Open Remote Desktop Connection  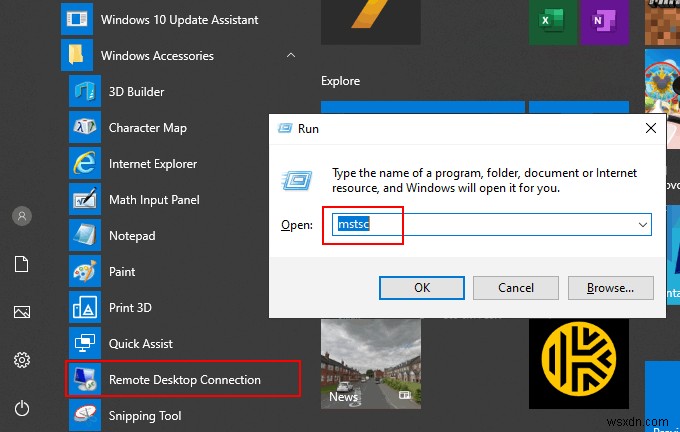184,380
